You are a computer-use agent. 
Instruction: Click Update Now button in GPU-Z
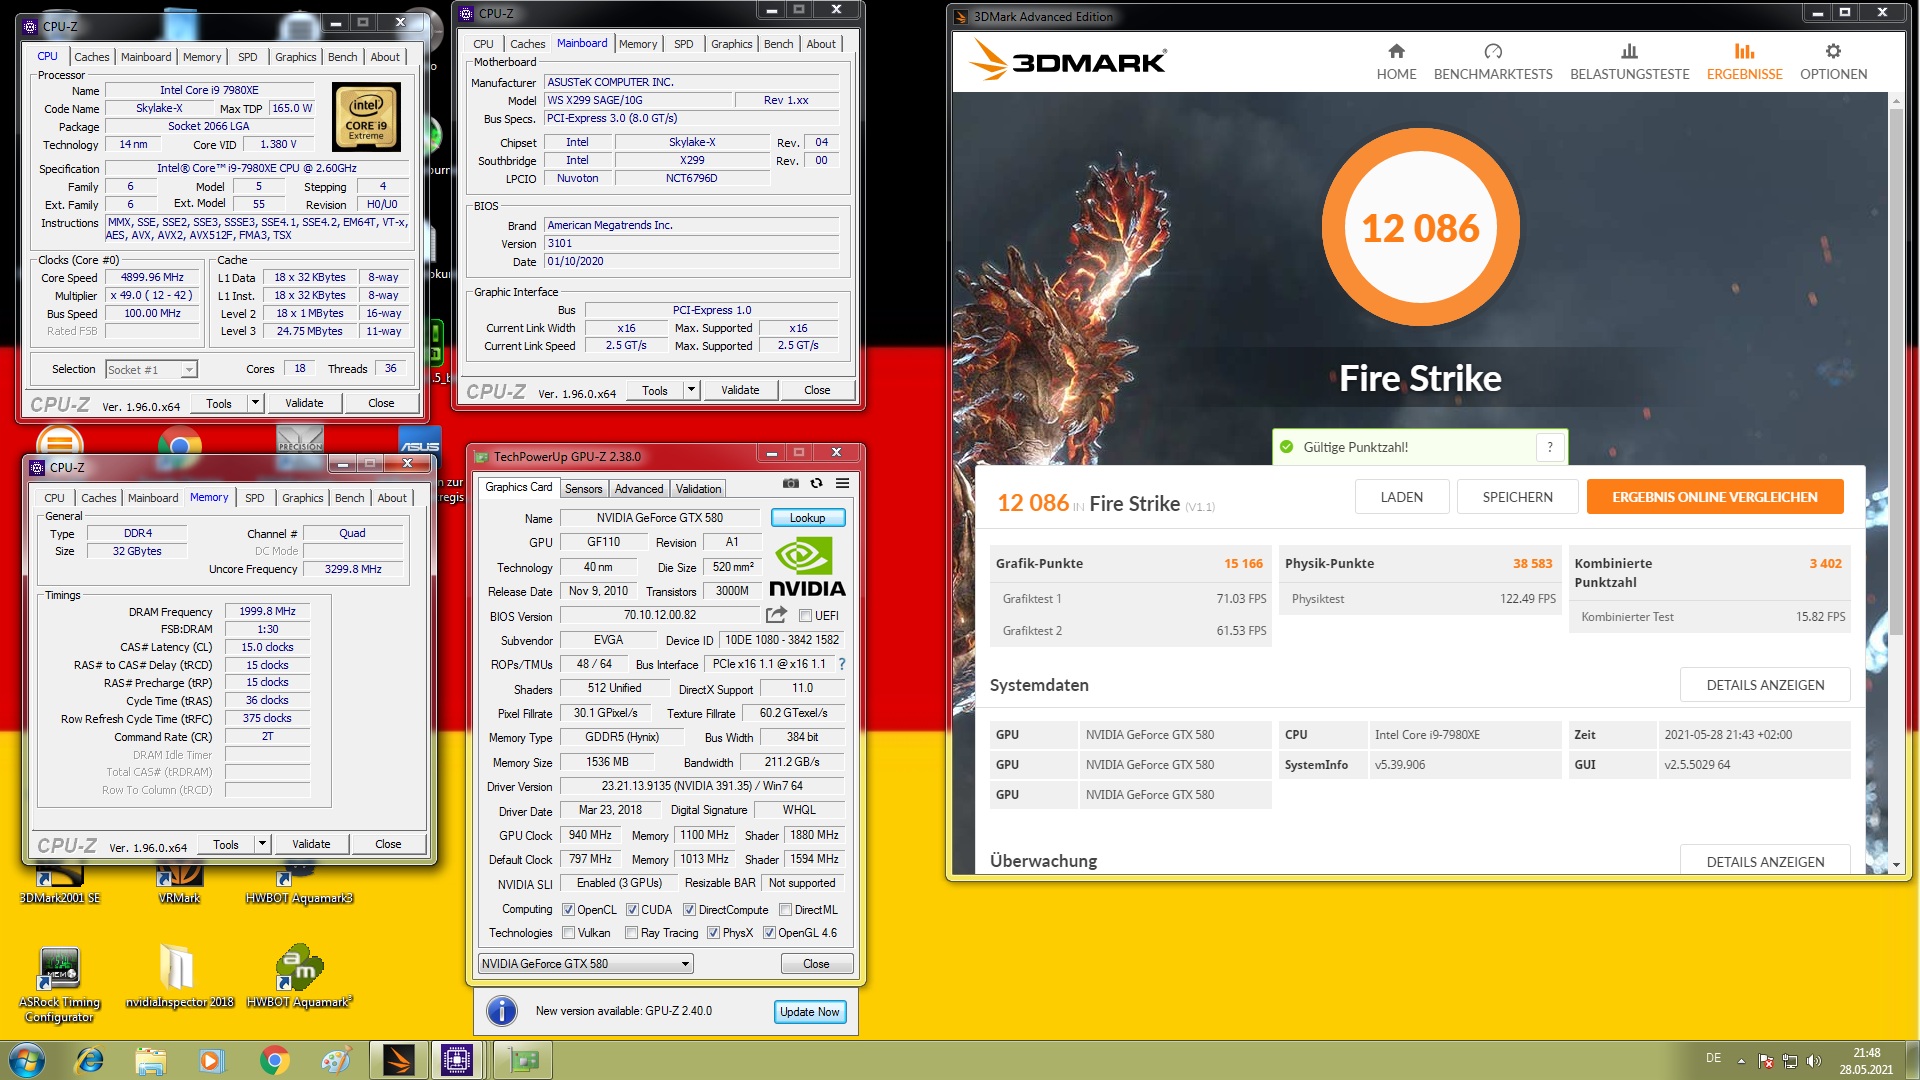click(809, 1012)
